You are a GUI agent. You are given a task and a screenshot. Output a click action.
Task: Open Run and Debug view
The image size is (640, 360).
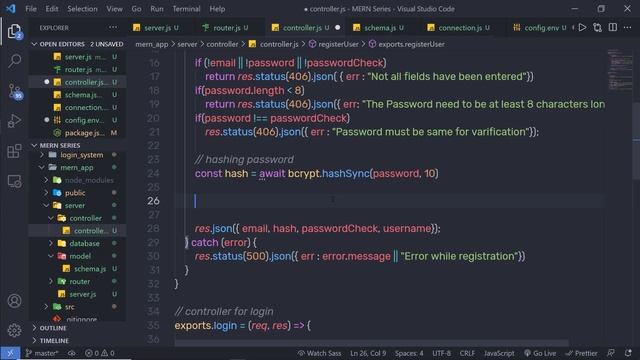pyautogui.click(x=14, y=121)
